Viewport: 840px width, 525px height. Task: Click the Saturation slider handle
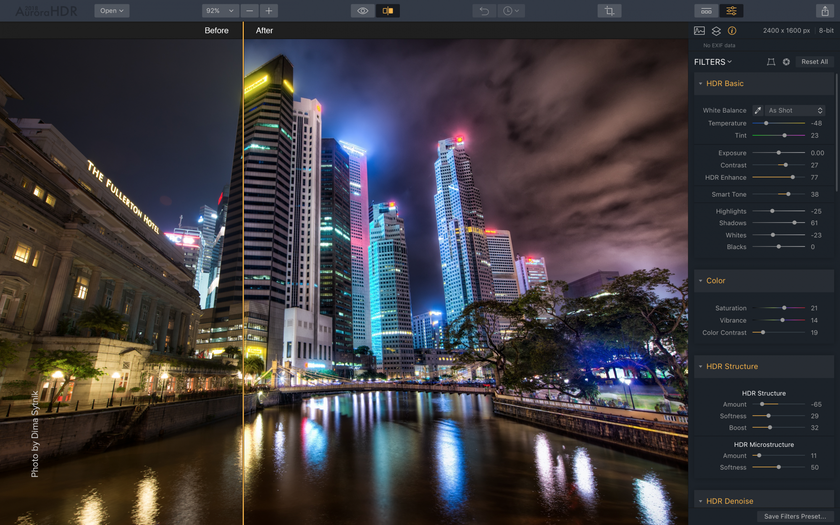pyautogui.click(x=784, y=308)
